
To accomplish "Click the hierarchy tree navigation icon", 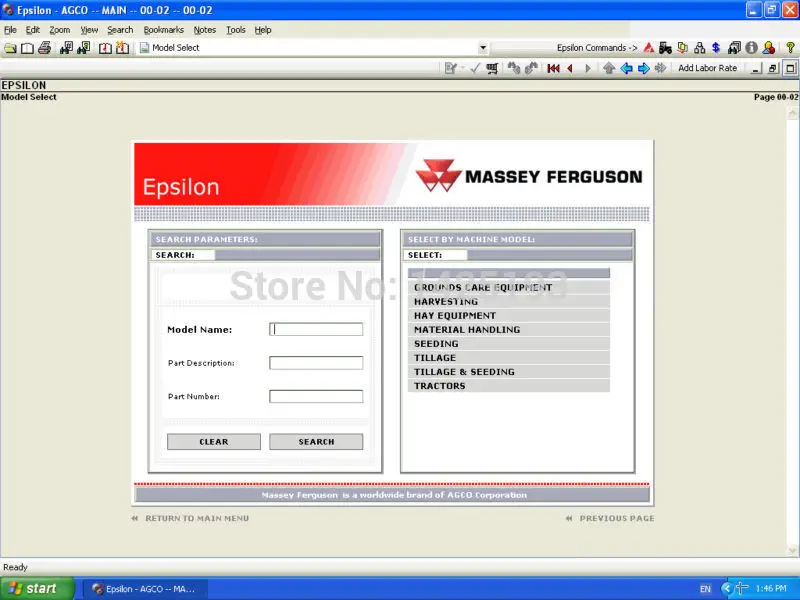I will click(x=700, y=47).
